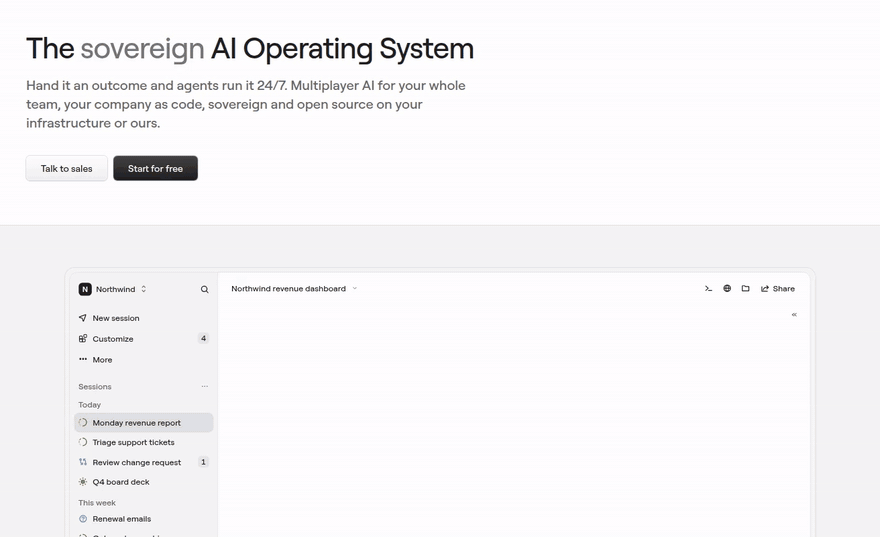Viewport: 880px width, 537px height.
Task: Click the Today group label
Action: click(89, 405)
